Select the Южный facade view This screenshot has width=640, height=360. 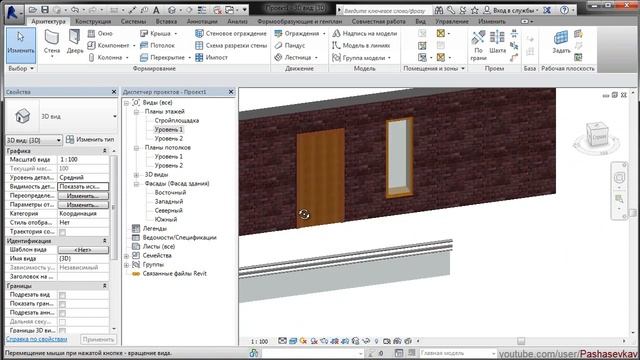tap(166, 220)
